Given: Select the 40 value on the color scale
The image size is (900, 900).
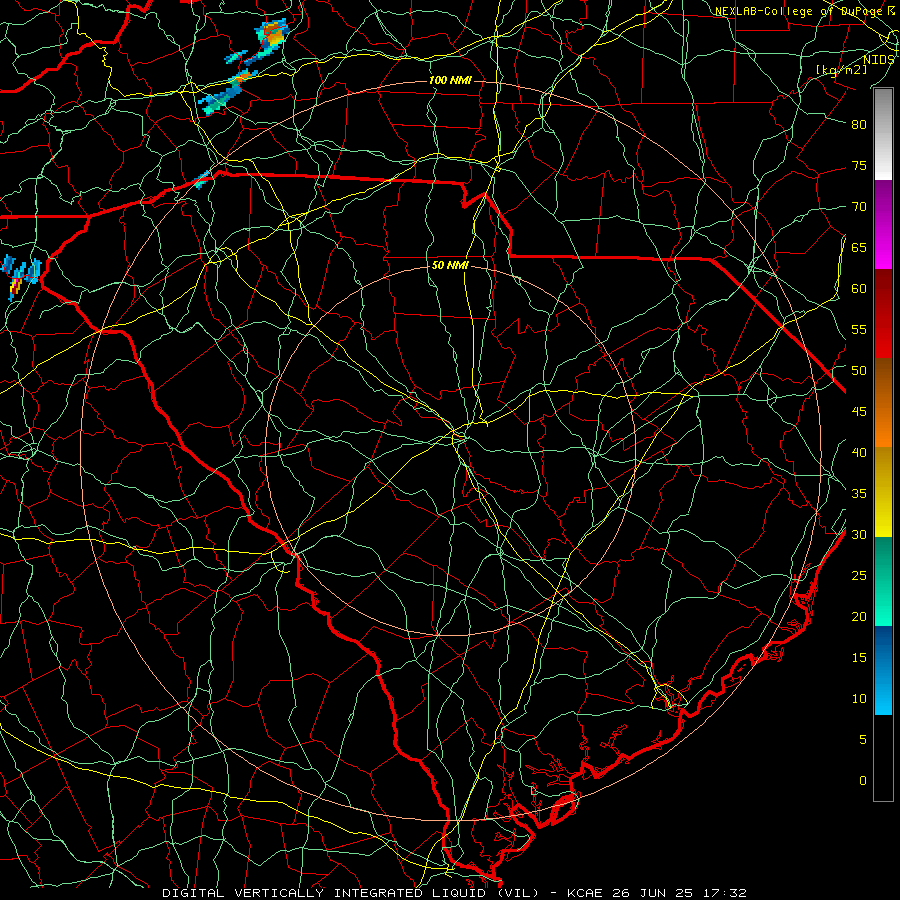Looking at the screenshot, I should click(x=859, y=452).
